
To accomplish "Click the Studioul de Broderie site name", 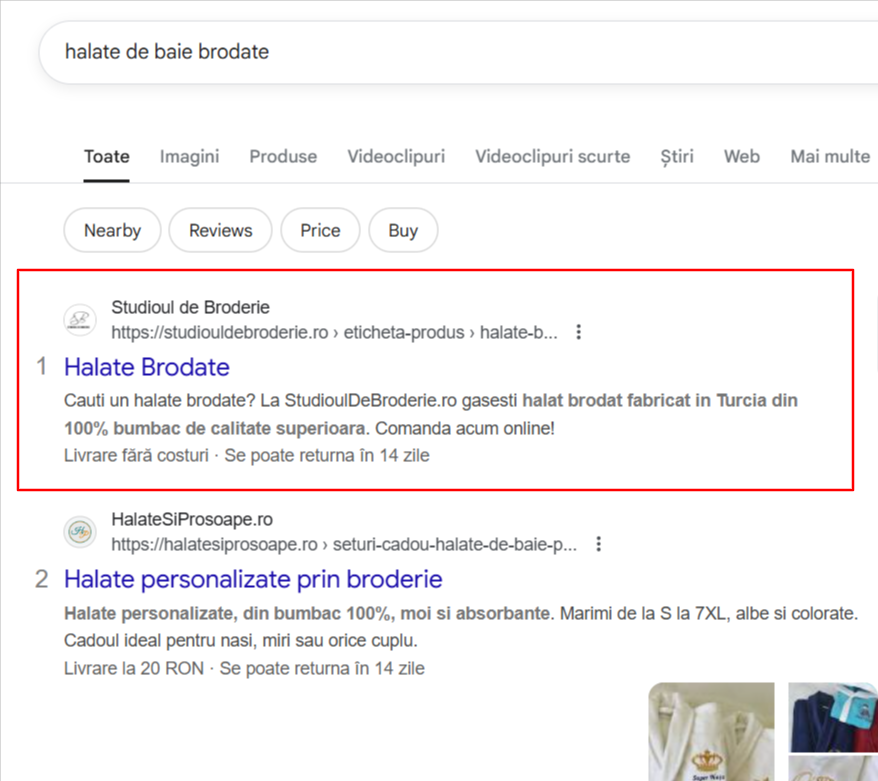I will pos(190,307).
